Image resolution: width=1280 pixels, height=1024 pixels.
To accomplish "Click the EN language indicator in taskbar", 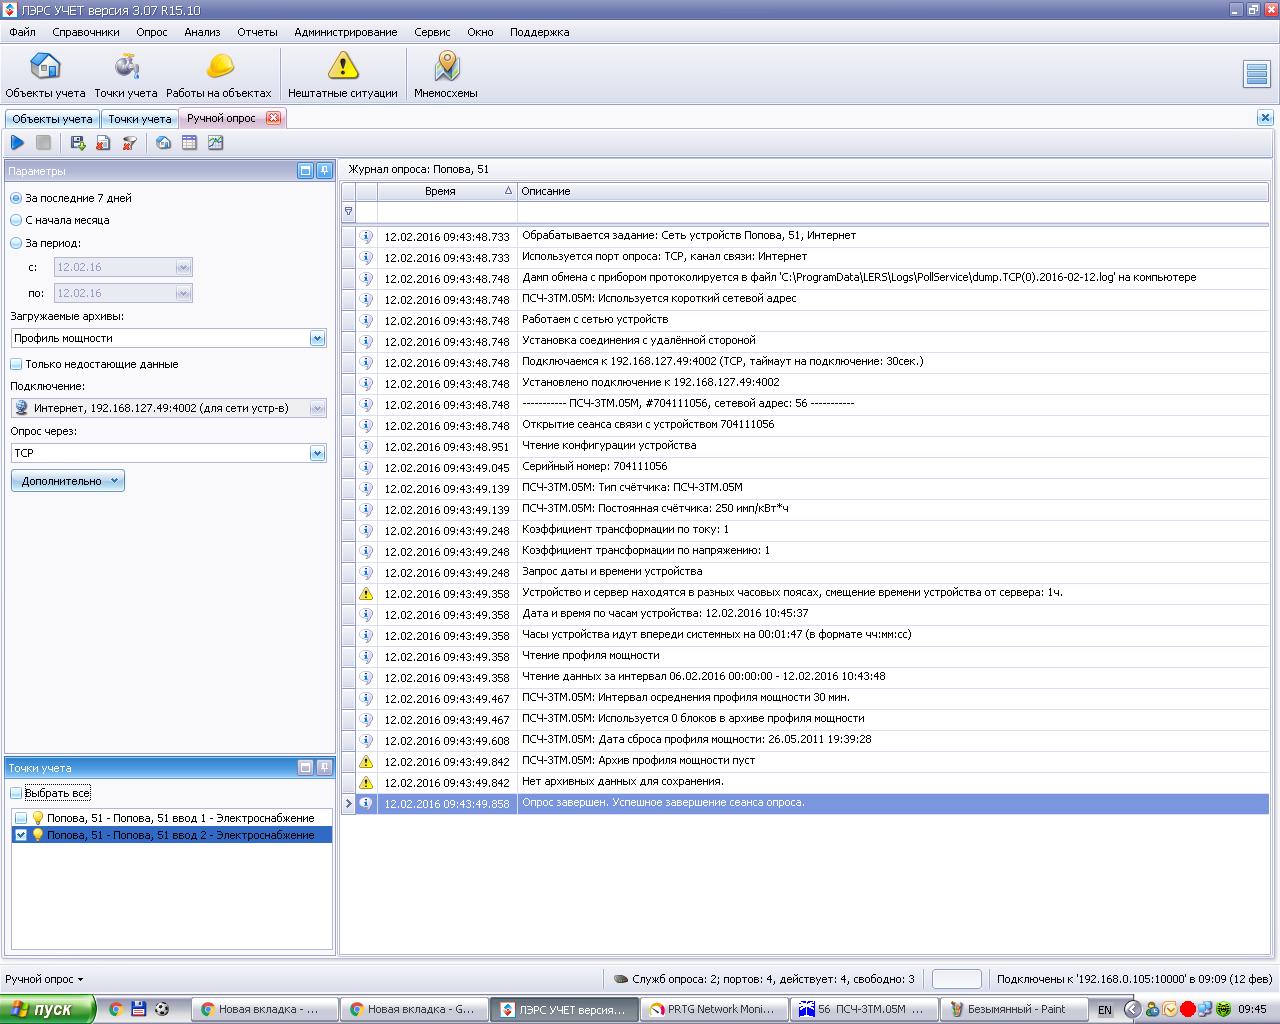I will click(x=1104, y=1010).
